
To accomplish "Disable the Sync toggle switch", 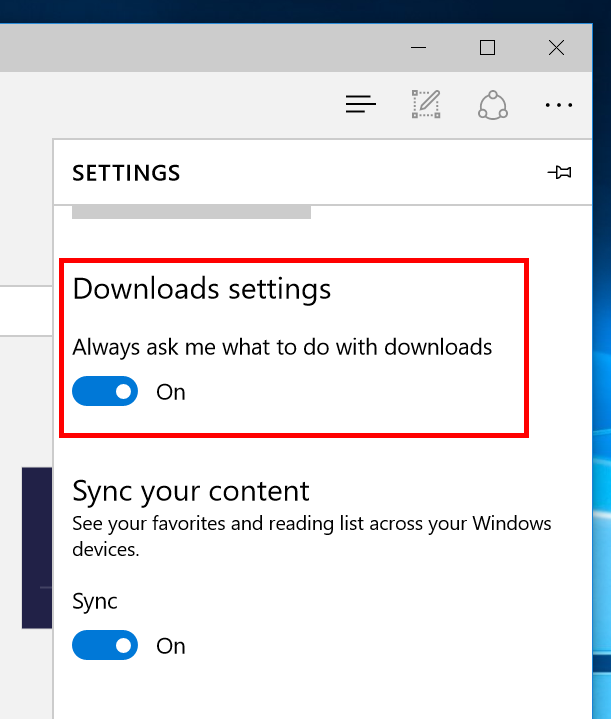I will coord(105,646).
